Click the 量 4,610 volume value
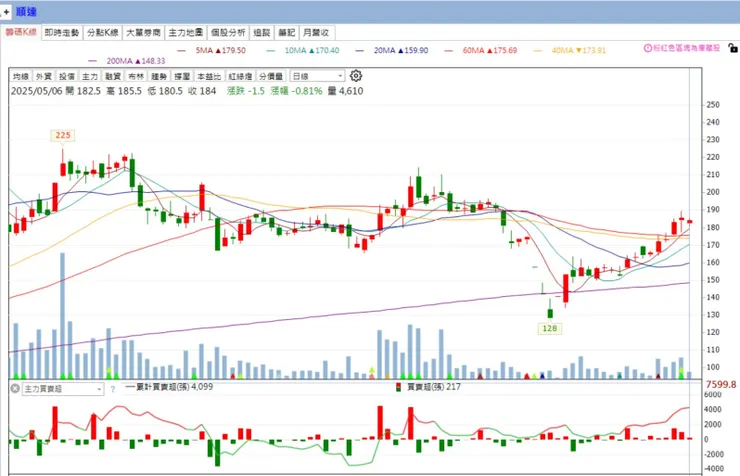This screenshot has height=476, width=740. (345, 91)
